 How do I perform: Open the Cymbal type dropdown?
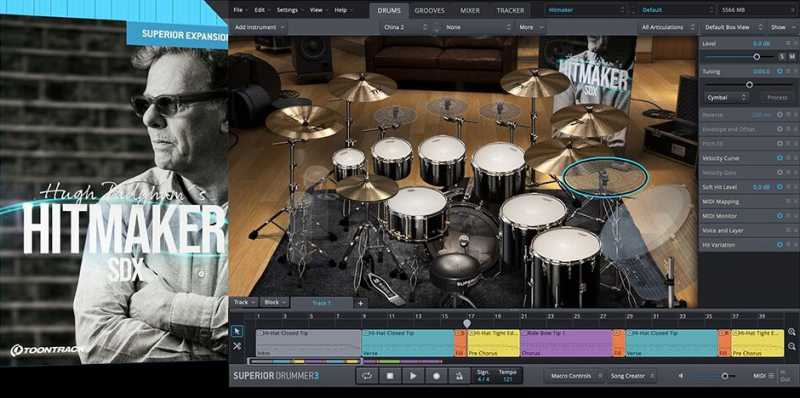(x=727, y=97)
